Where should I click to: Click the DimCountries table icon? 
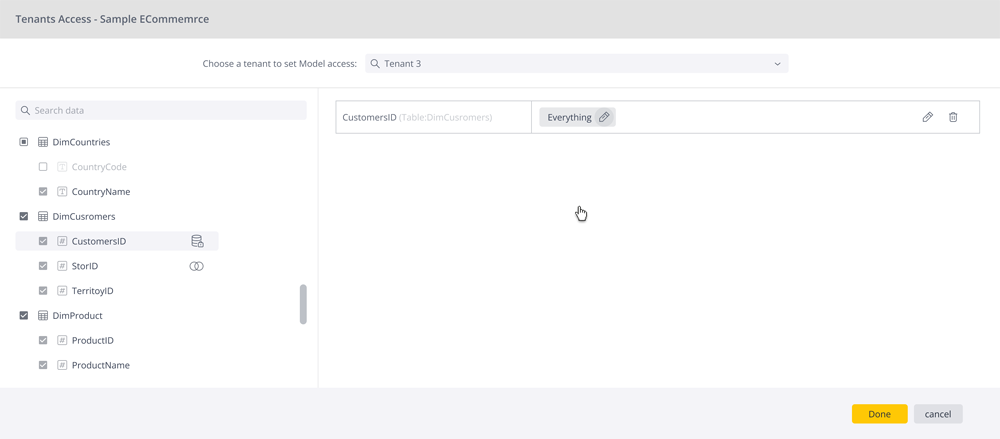click(x=43, y=142)
